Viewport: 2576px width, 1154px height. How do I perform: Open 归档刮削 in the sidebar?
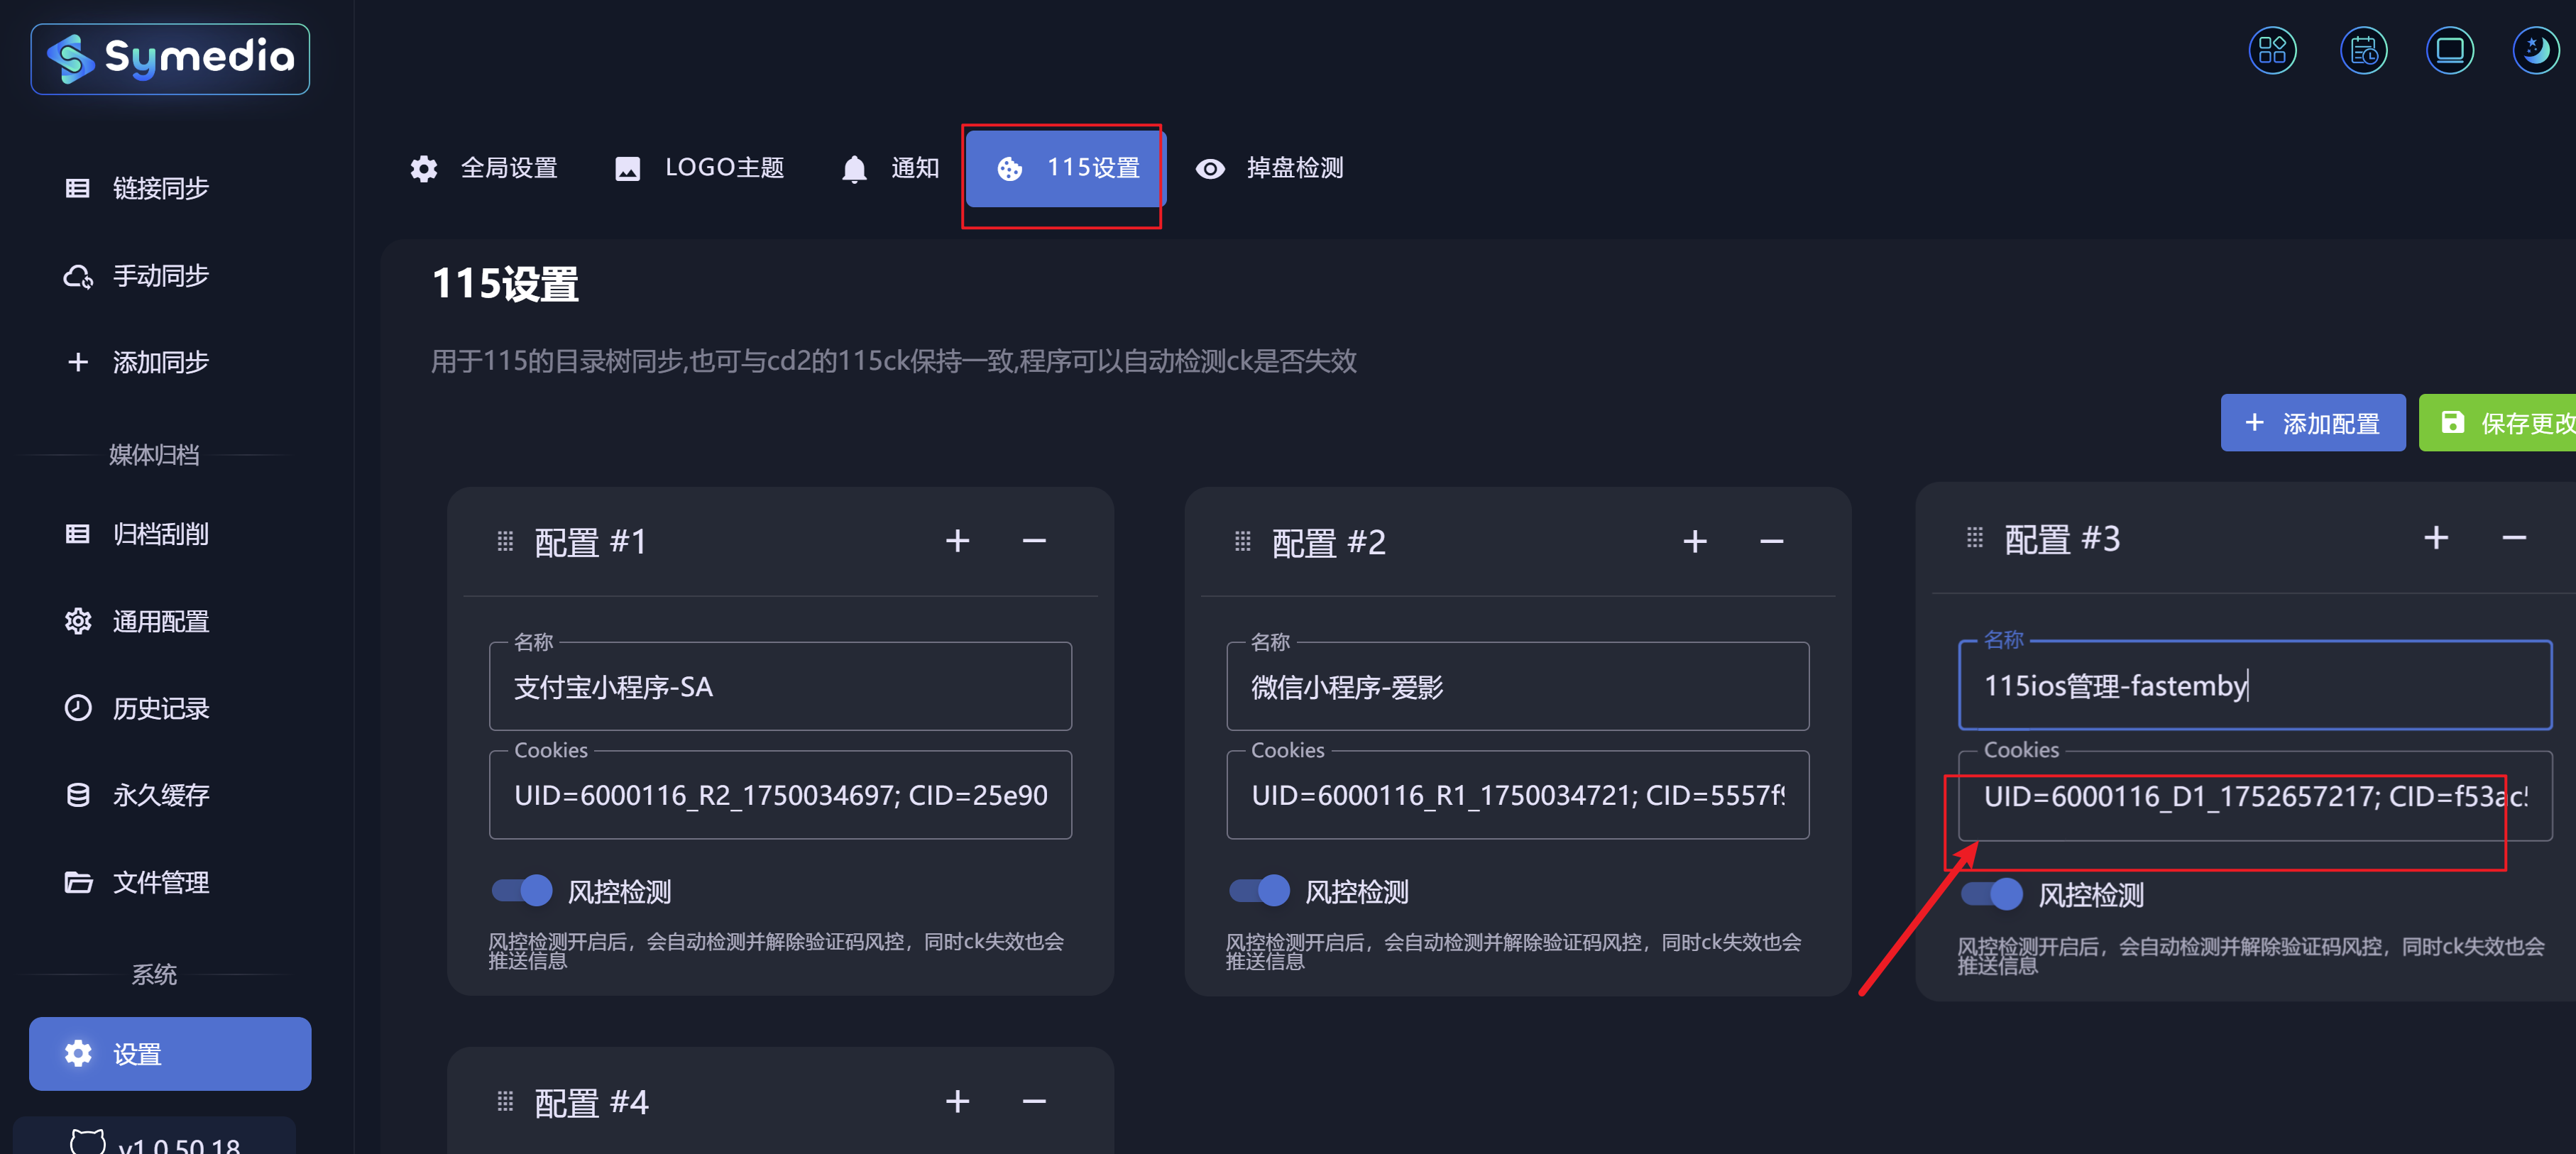pyautogui.click(x=160, y=534)
